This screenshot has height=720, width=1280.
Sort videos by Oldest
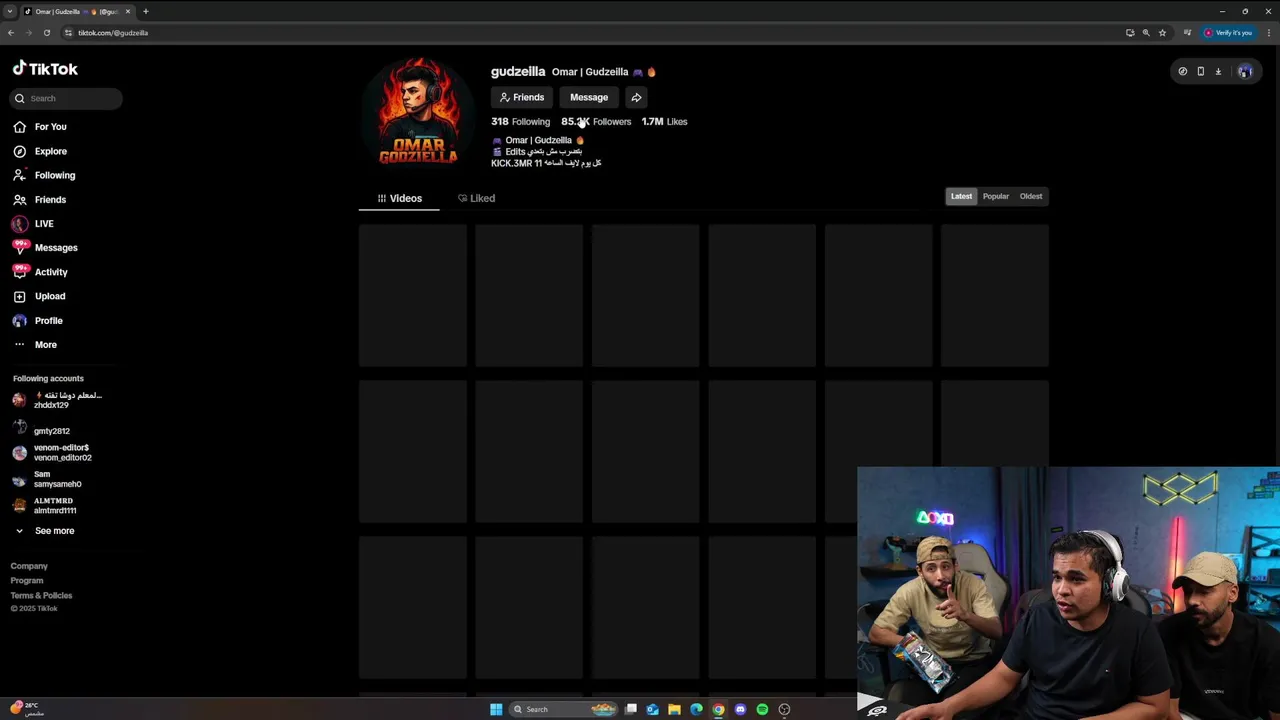pos(1031,196)
